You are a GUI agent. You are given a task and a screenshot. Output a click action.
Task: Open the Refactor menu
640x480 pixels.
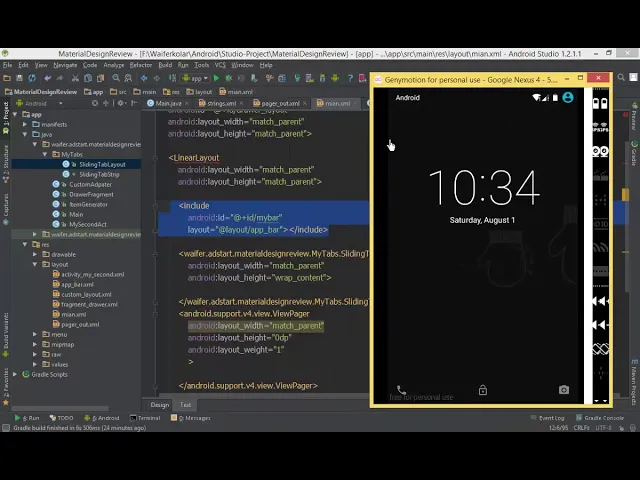click(x=140, y=65)
